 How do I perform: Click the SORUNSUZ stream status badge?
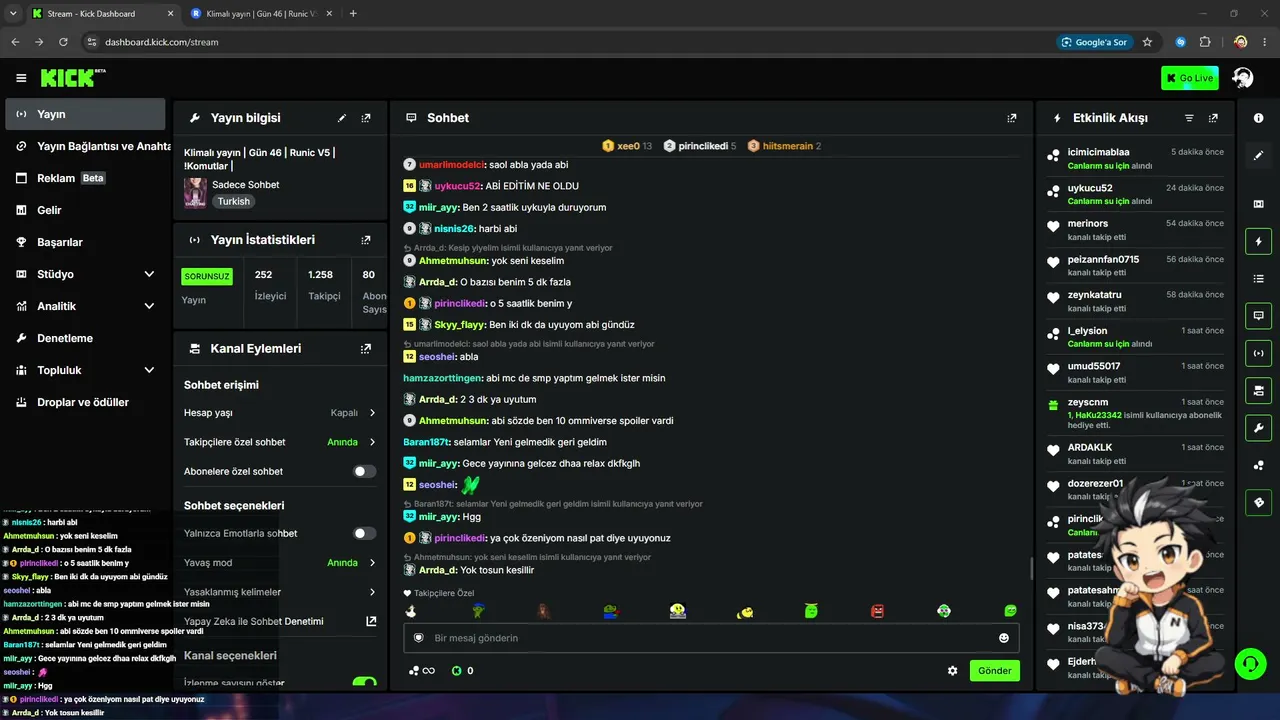point(207,276)
